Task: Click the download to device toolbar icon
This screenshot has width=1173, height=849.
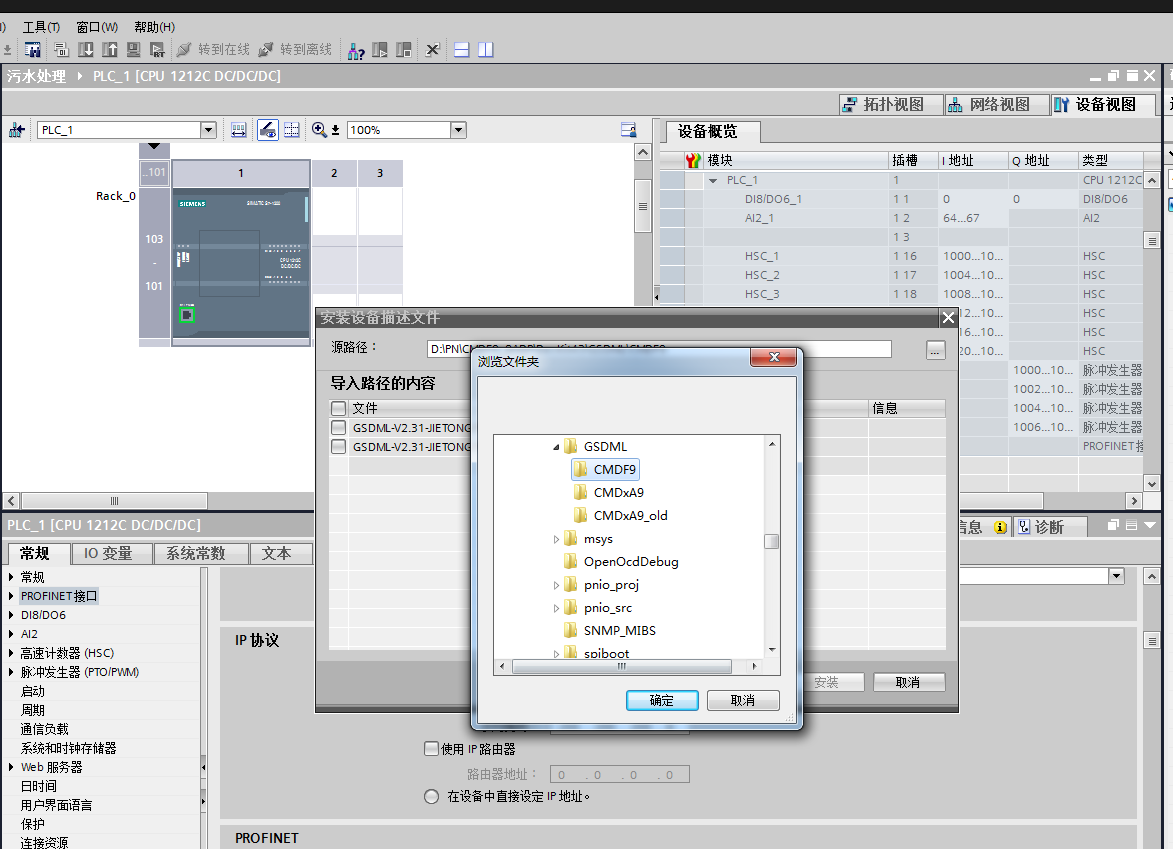Action: (x=86, y=50)
